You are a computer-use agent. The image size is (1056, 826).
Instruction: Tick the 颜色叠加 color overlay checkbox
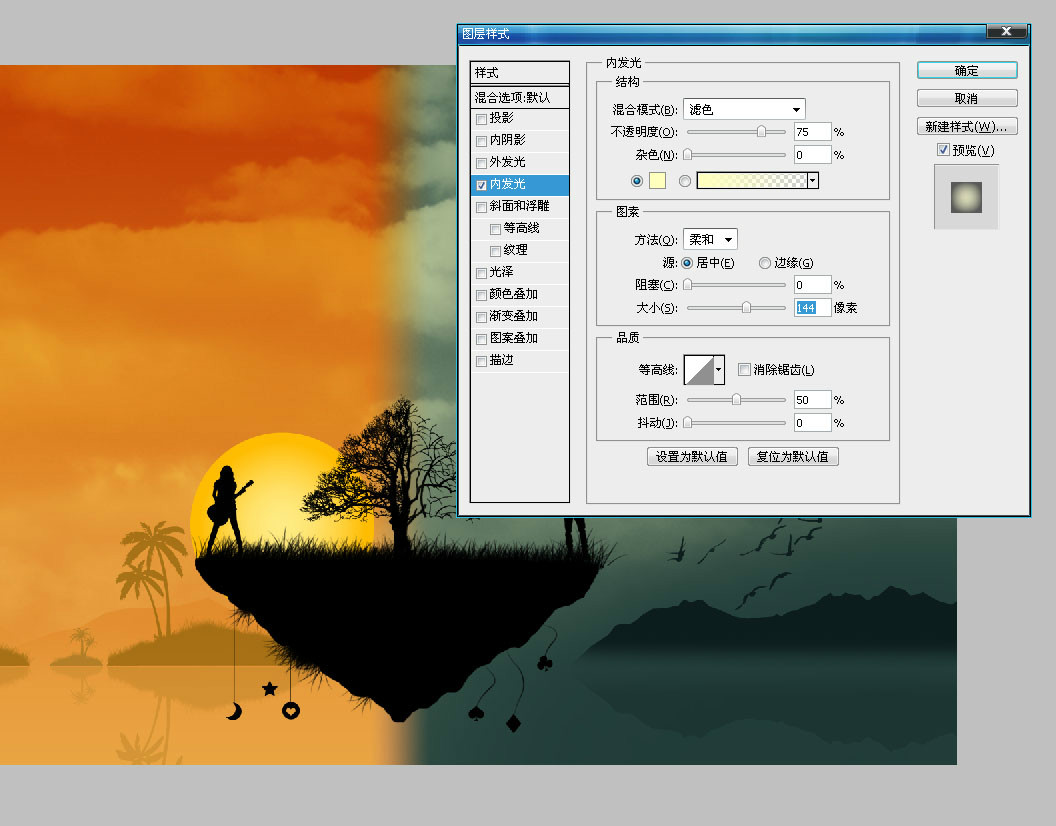(x=482, y=295)
